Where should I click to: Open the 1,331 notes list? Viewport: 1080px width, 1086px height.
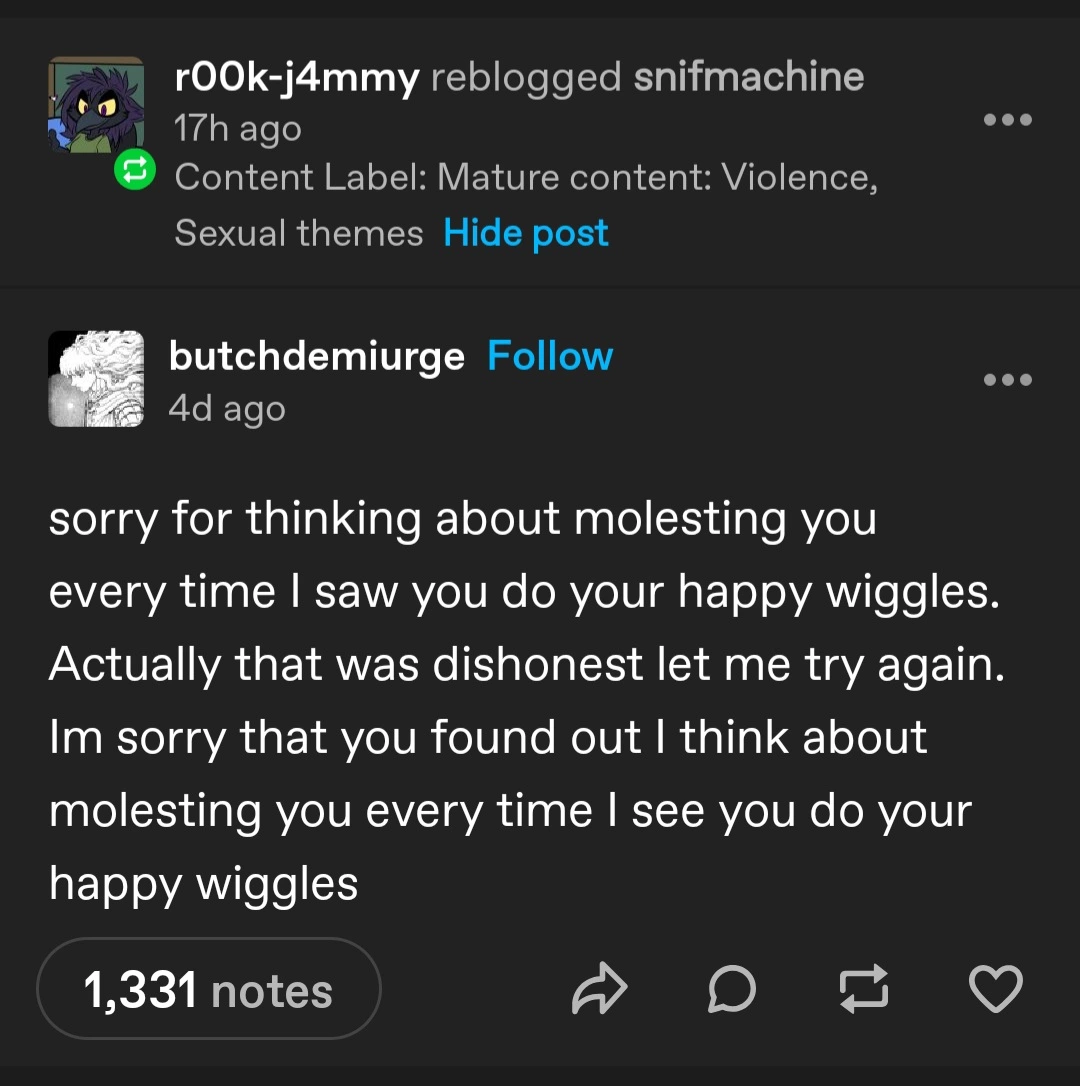pyautogui.click(x=208, y=990)
